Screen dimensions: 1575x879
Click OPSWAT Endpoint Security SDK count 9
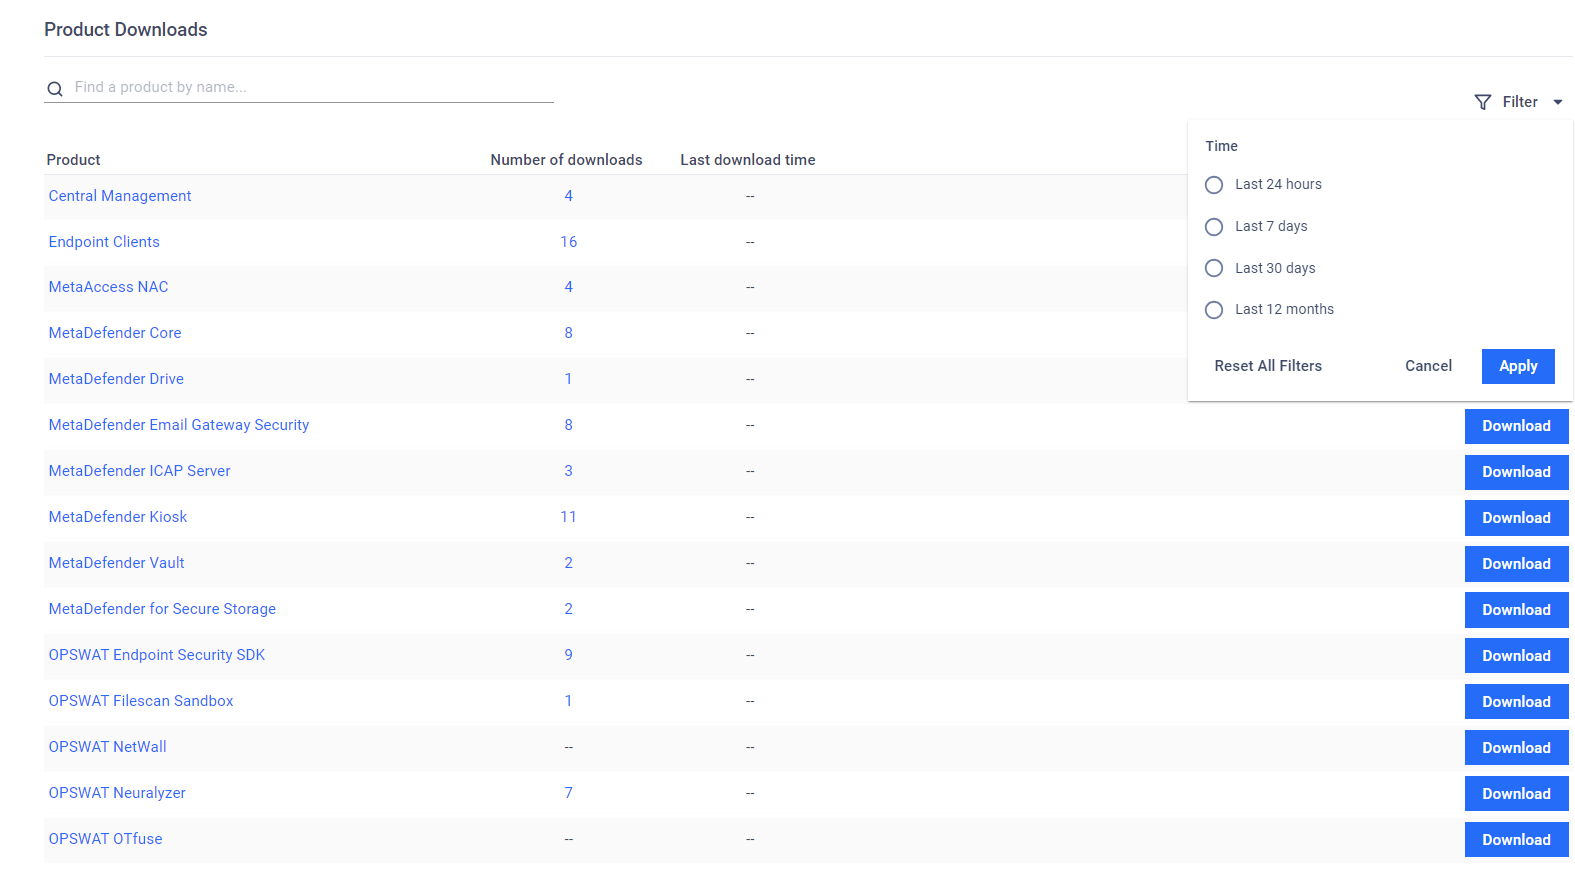[x=568, y=655]
